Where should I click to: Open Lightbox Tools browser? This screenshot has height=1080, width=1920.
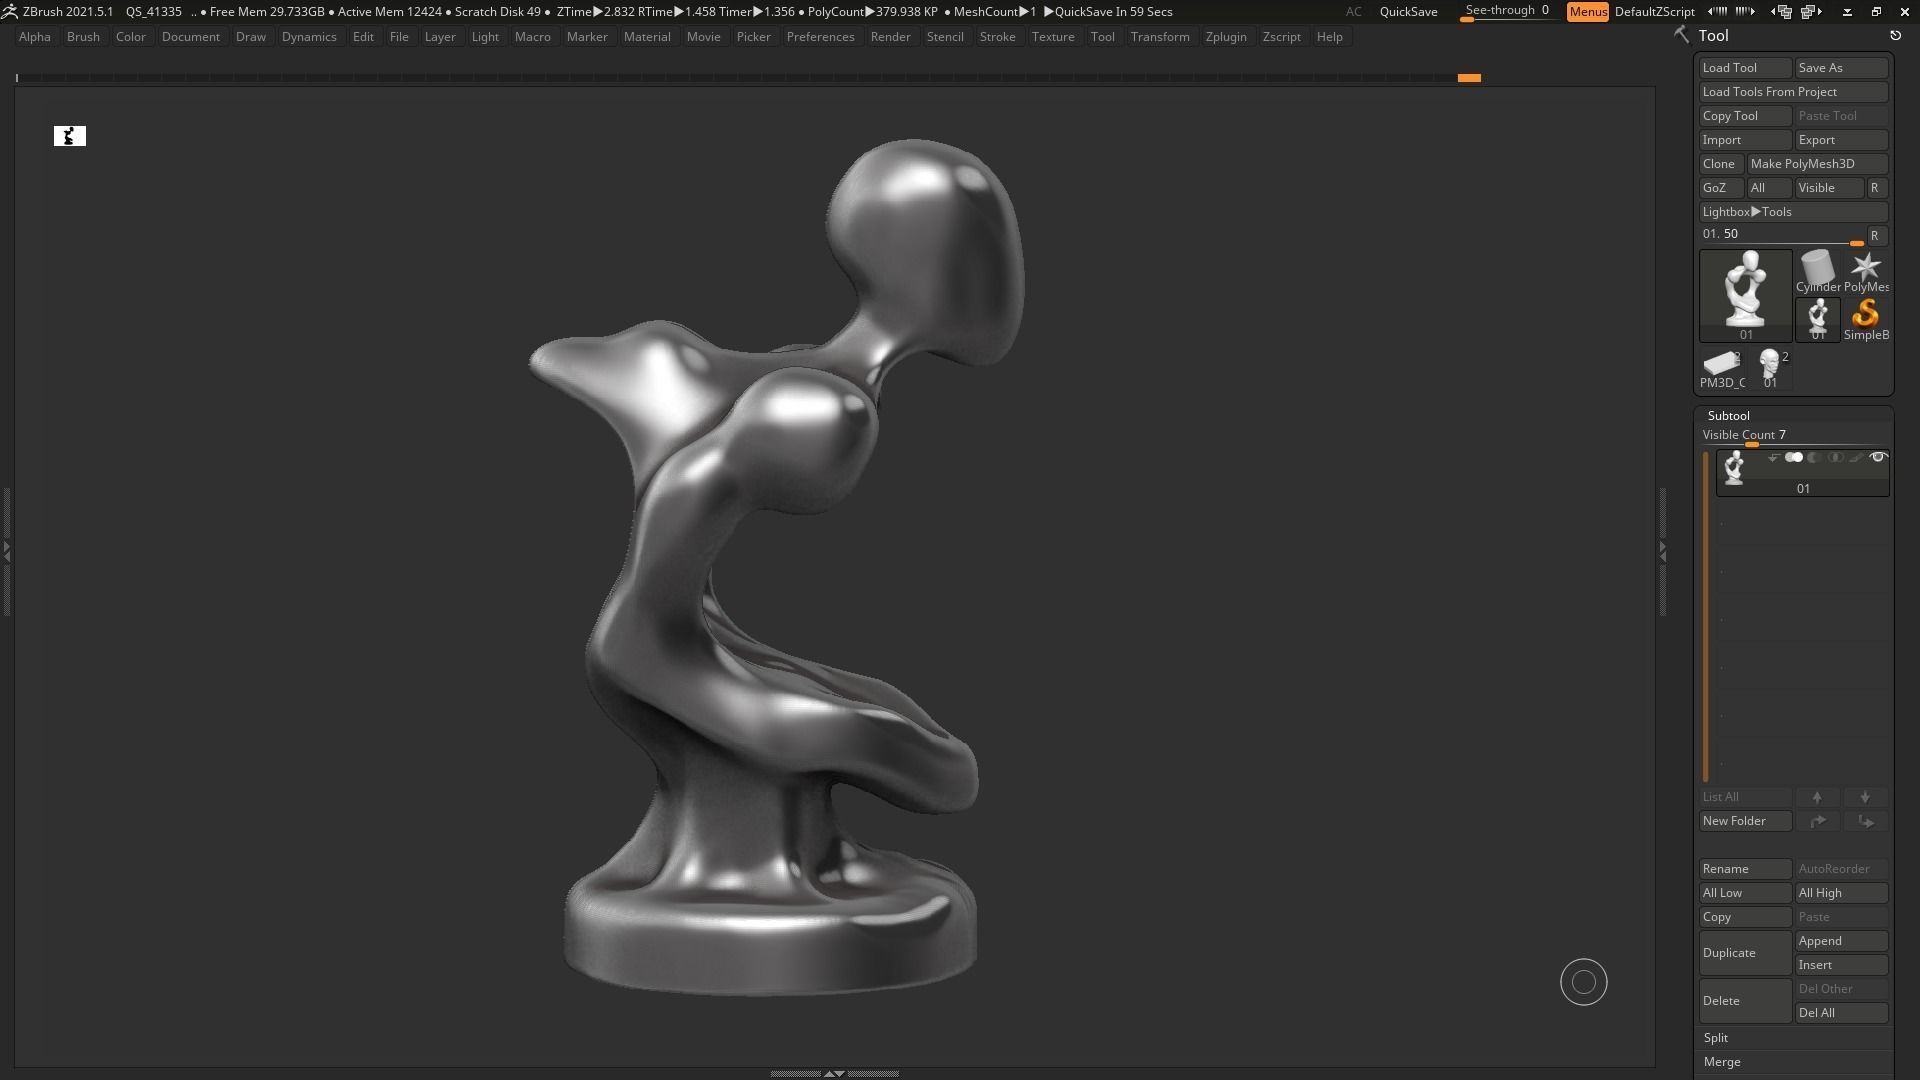click(1793, 212)
